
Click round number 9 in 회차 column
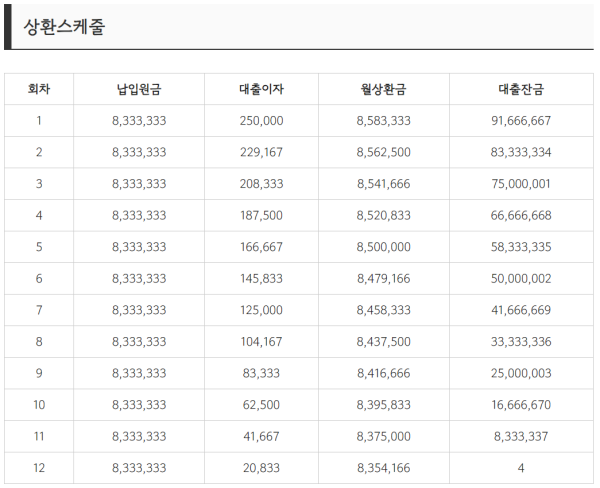click(x=39, y=373)
